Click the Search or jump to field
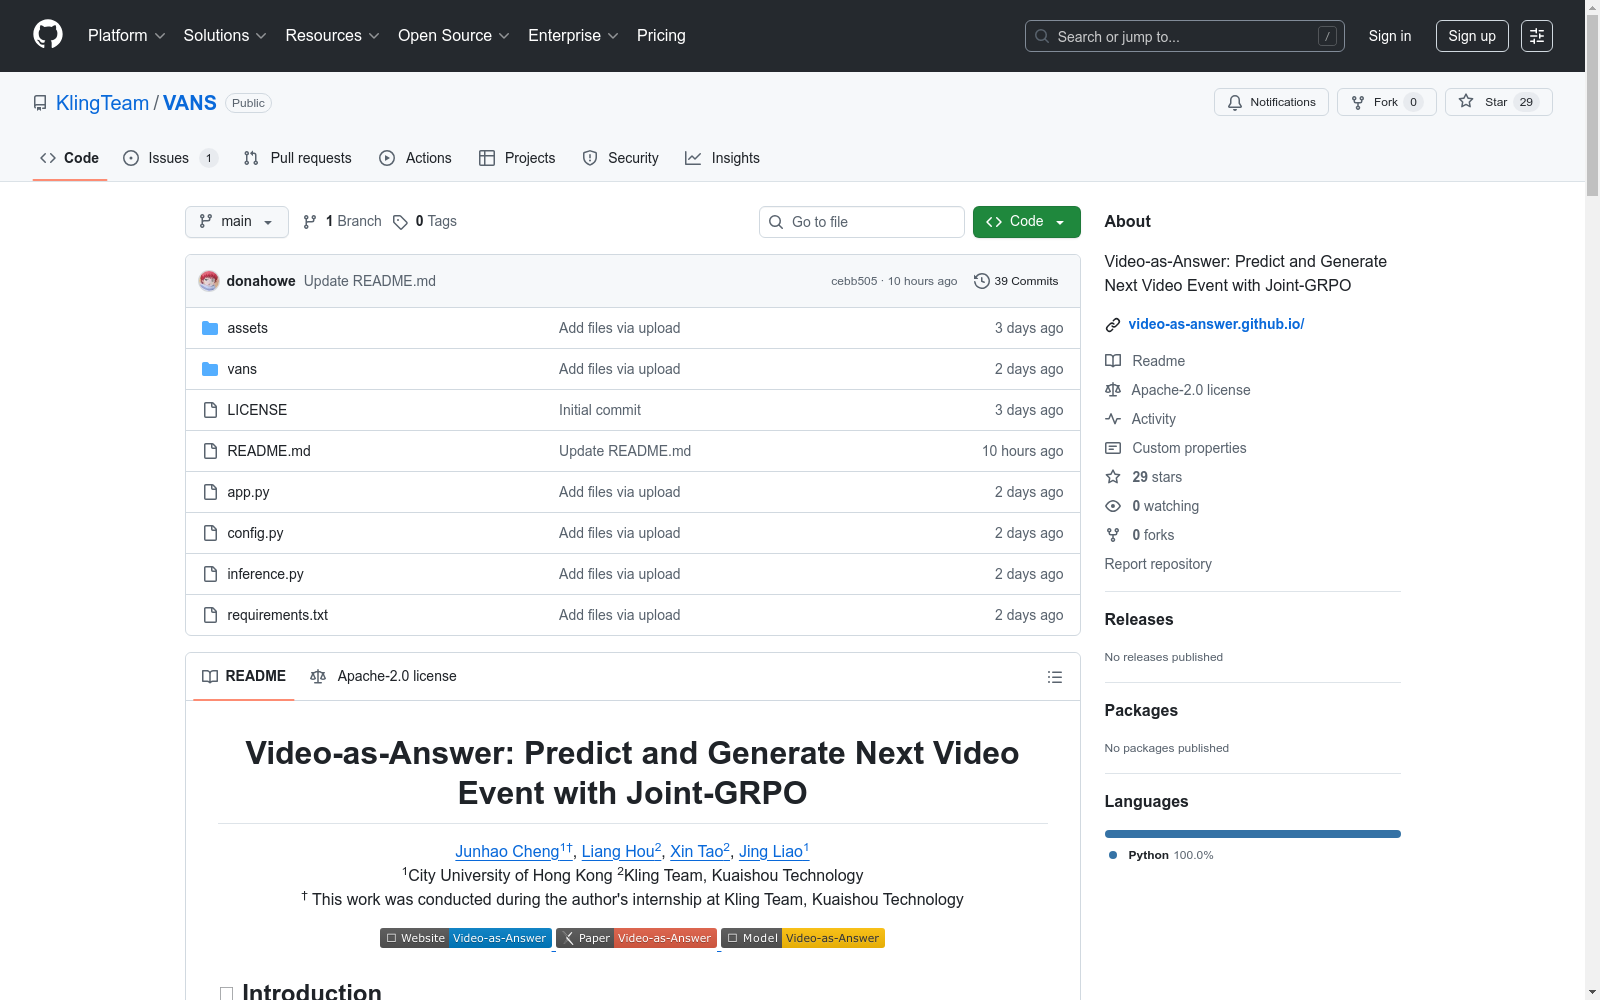This screenshot has height=1000, width=1600. (1185, 36)
